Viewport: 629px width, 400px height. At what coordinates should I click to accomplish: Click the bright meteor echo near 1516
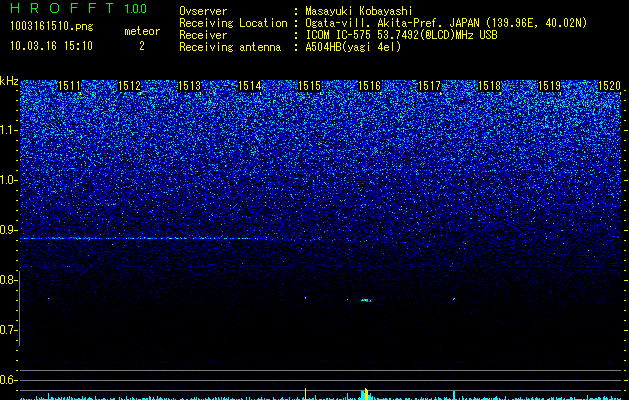[366, 300]
